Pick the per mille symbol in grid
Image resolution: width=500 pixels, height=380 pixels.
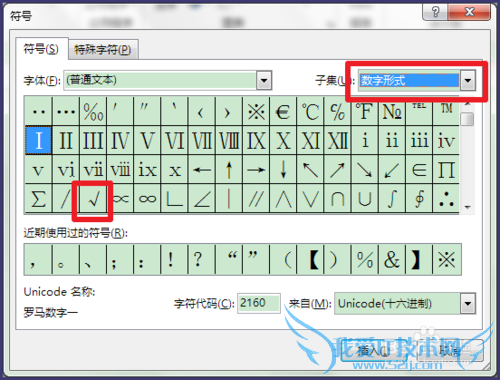(93, 111)
